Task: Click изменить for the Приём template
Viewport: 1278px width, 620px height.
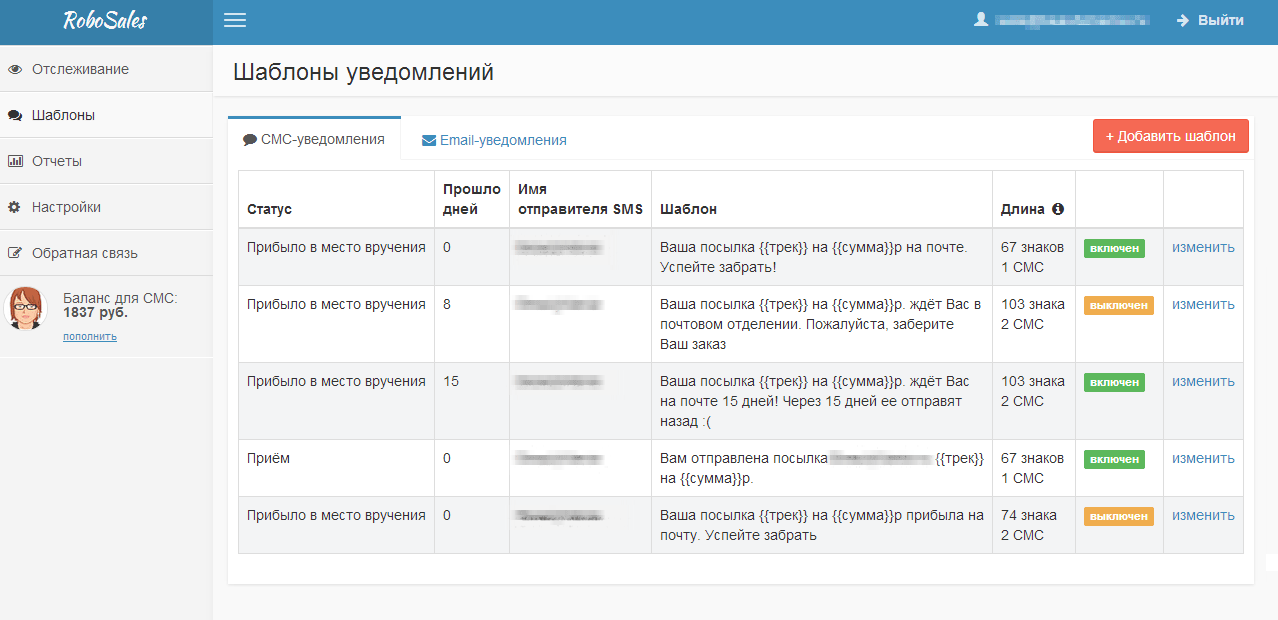Action: 1203,458
